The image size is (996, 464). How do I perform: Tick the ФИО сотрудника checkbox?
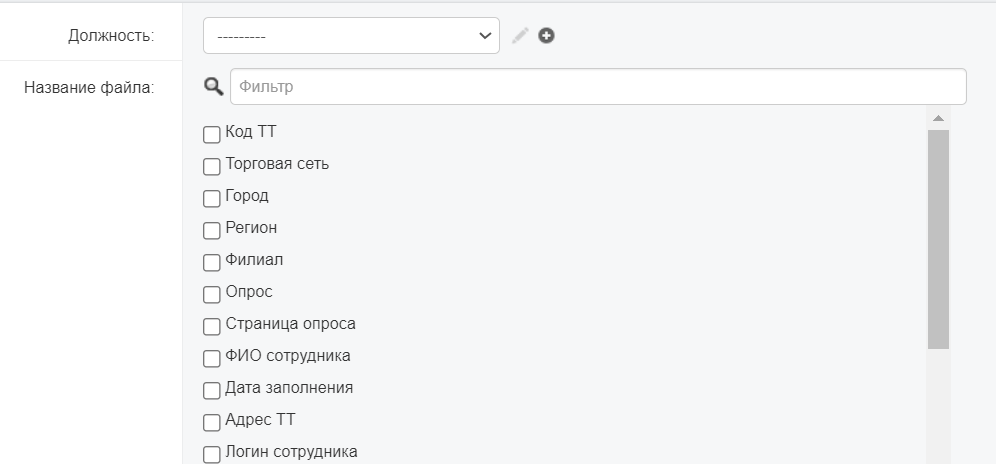coord(212,358)
